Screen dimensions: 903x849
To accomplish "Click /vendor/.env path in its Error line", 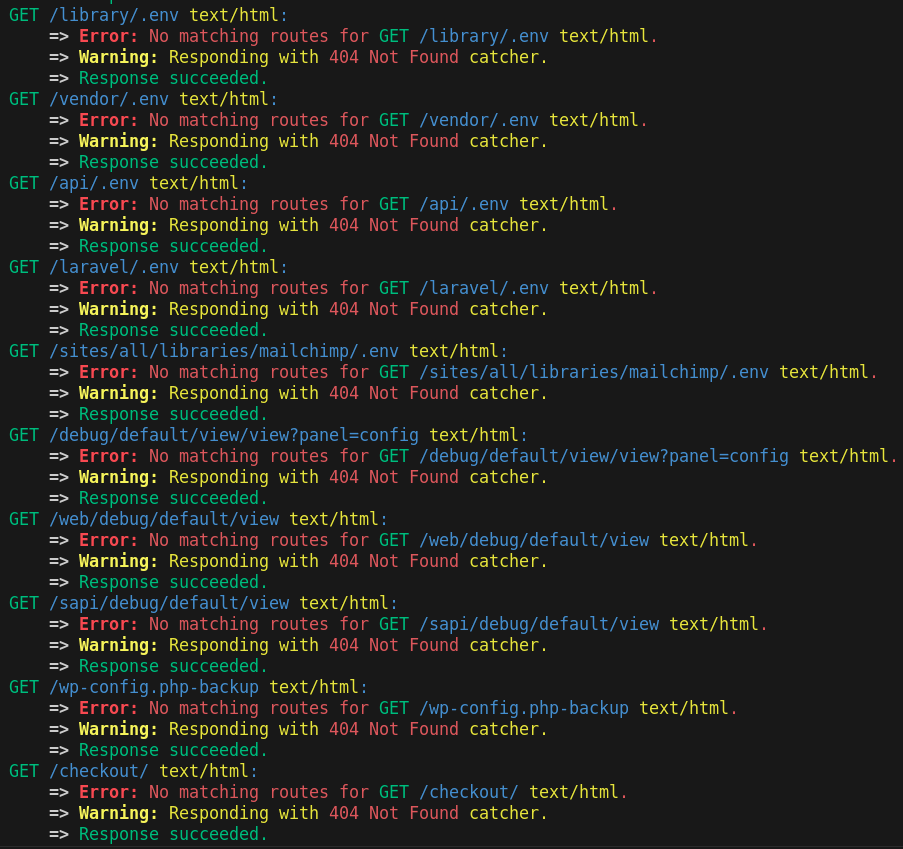I will pyautogui.click(x=479, y=120).
